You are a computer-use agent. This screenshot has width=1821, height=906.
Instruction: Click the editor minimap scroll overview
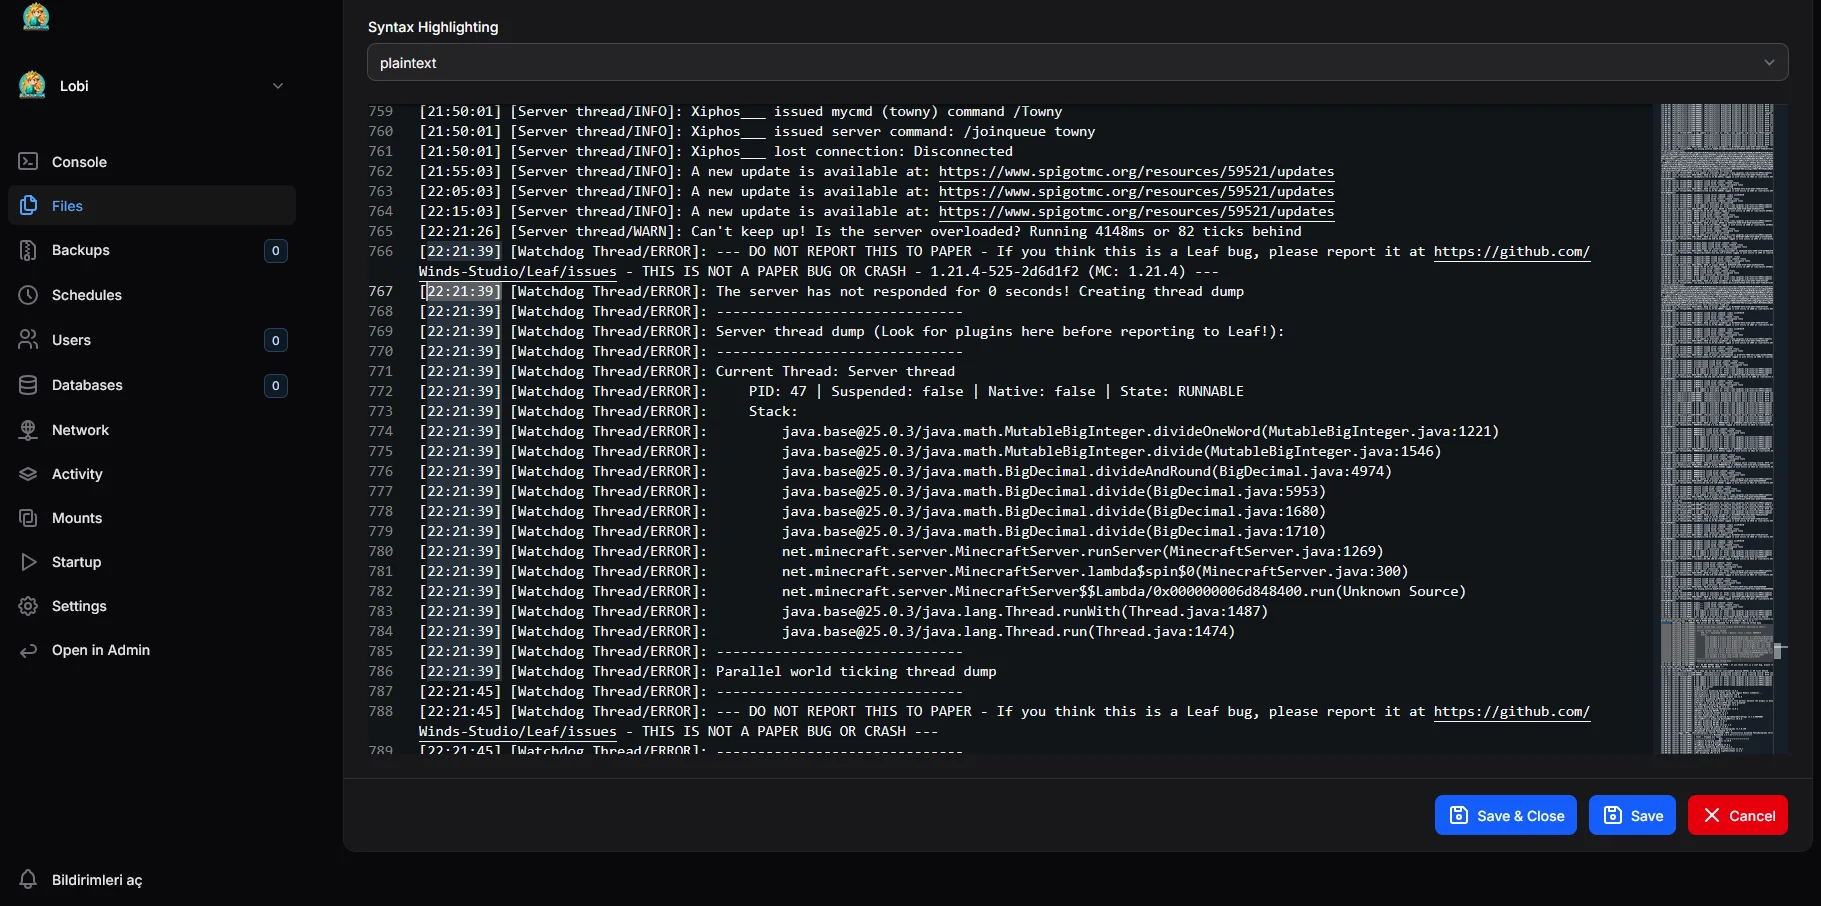(1717, 428)
